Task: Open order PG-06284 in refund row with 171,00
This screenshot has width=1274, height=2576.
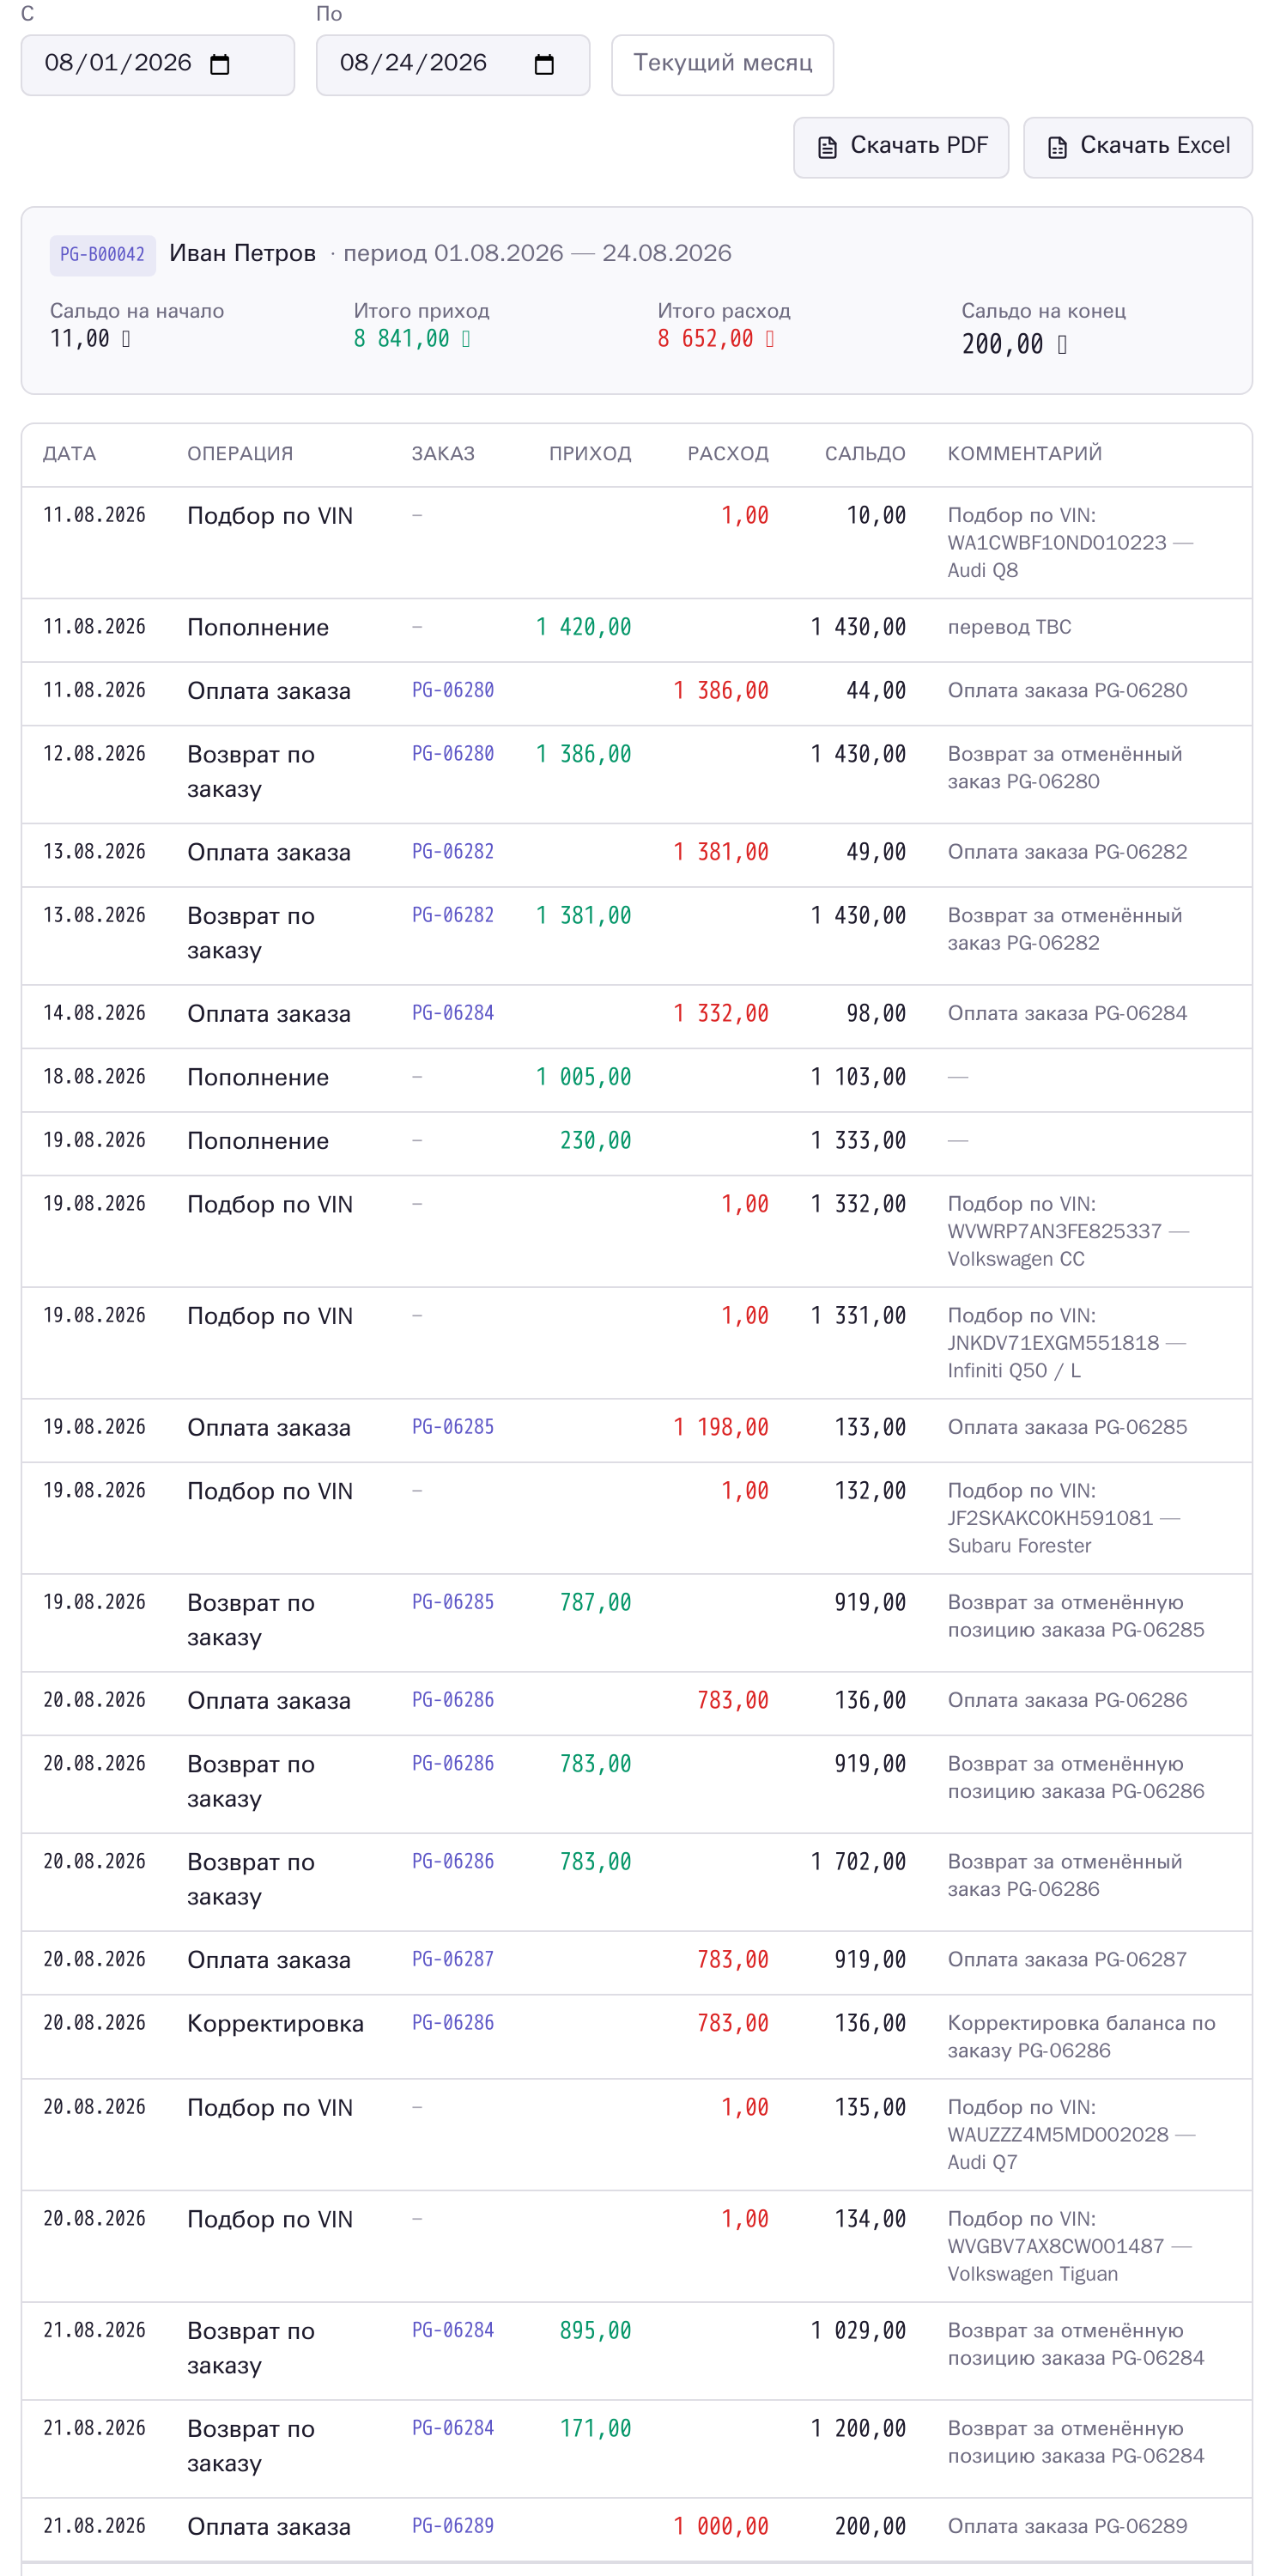Action: (x=453, y=2428)
